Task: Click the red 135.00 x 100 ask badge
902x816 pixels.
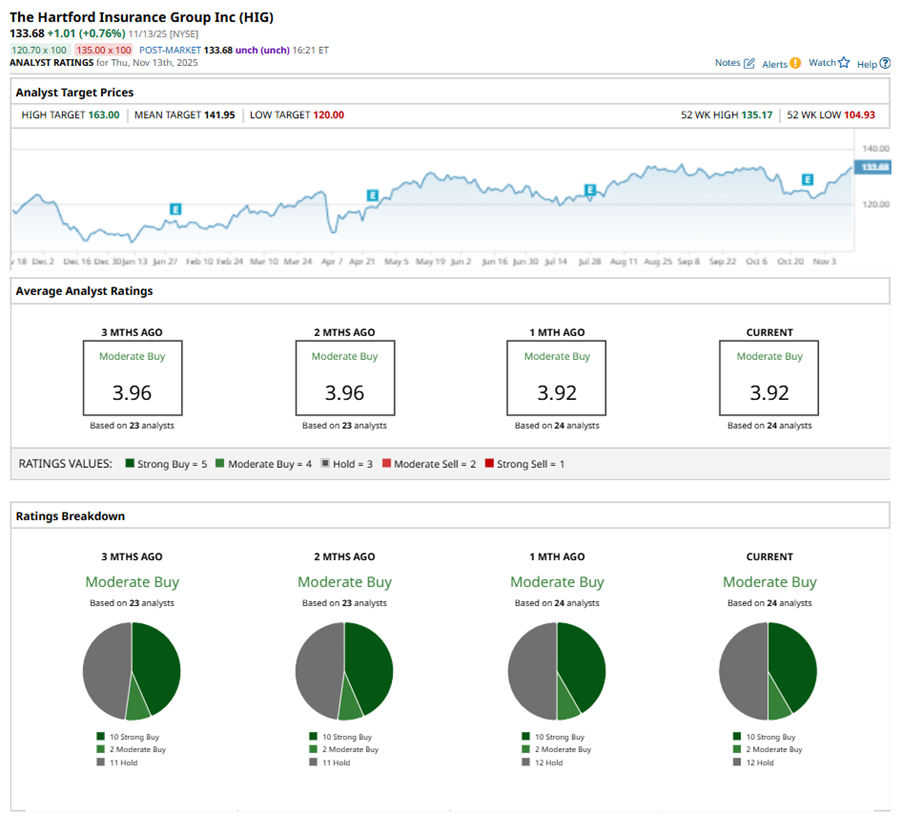Action: coord(103,49)
